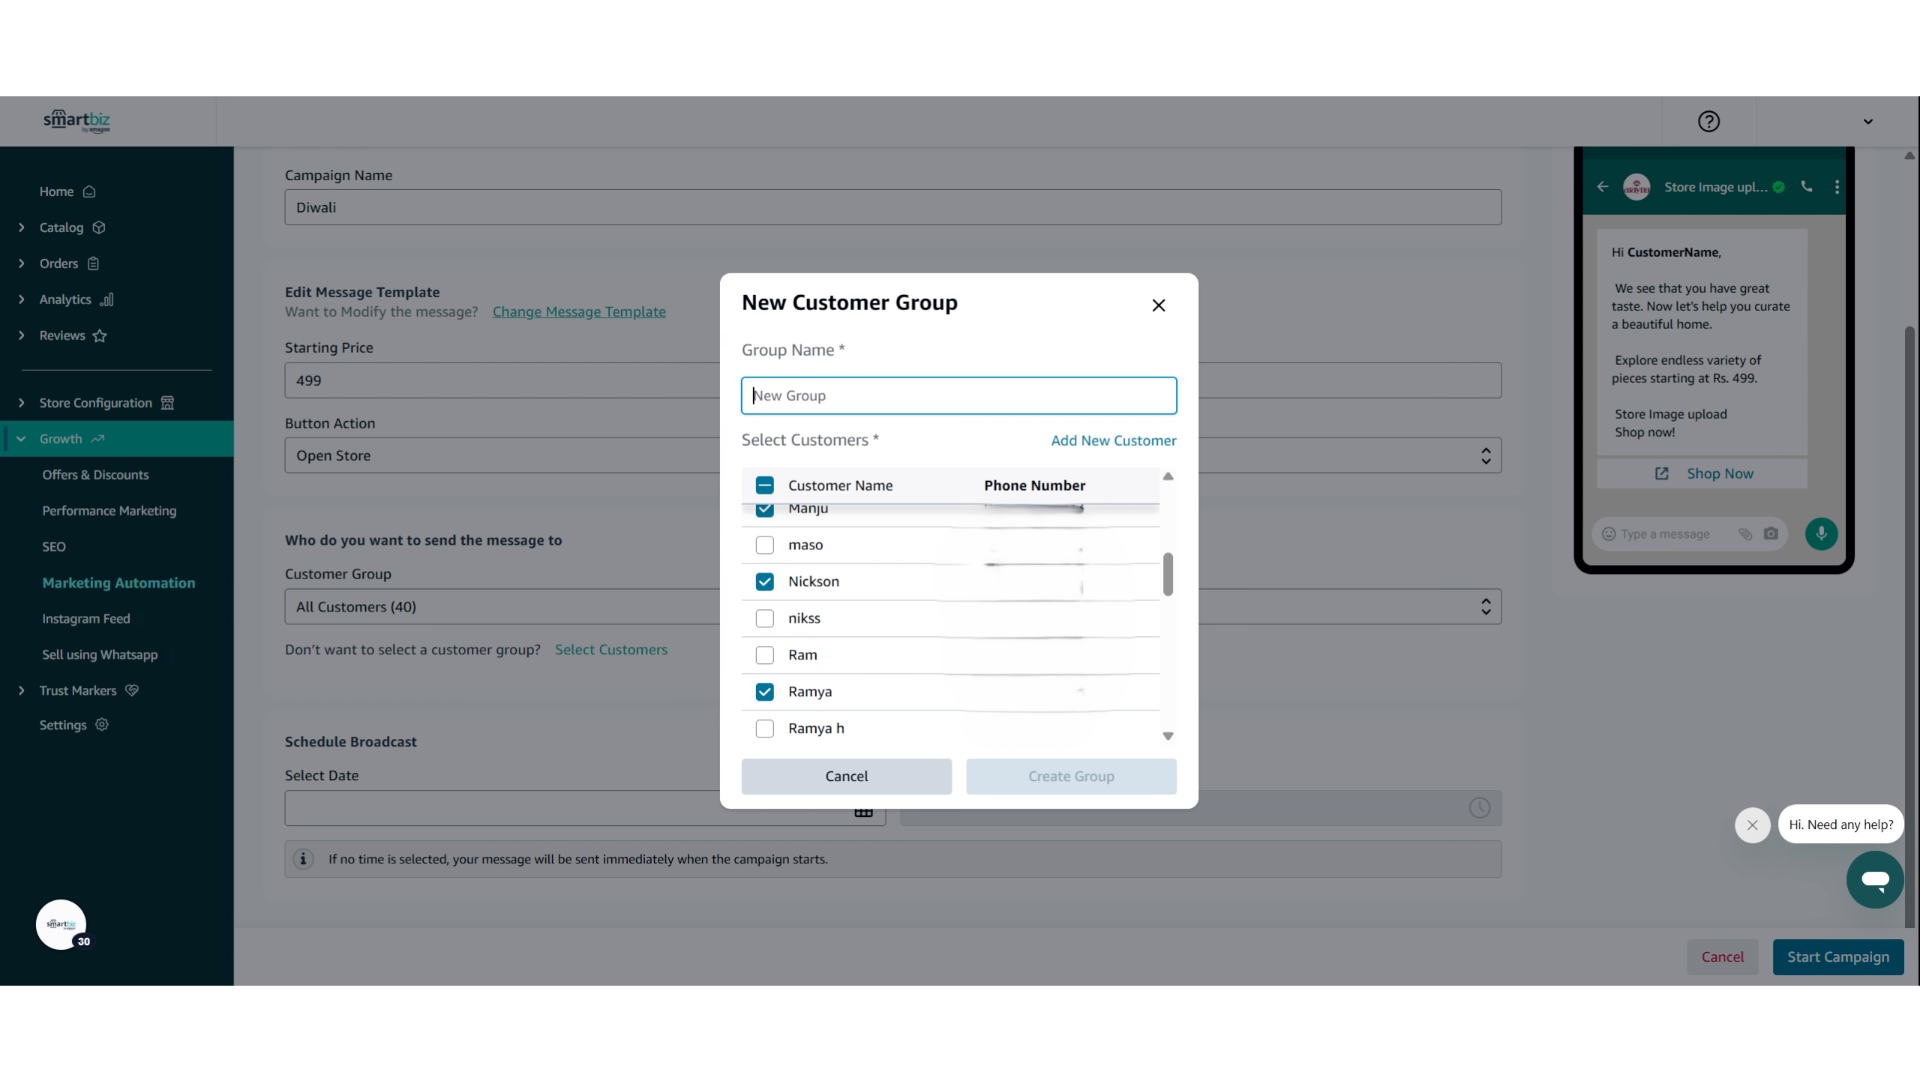Screen dimensions: 1920x1080
Task: Open Offers & Discounts menu item
Action: click(95, 475)
